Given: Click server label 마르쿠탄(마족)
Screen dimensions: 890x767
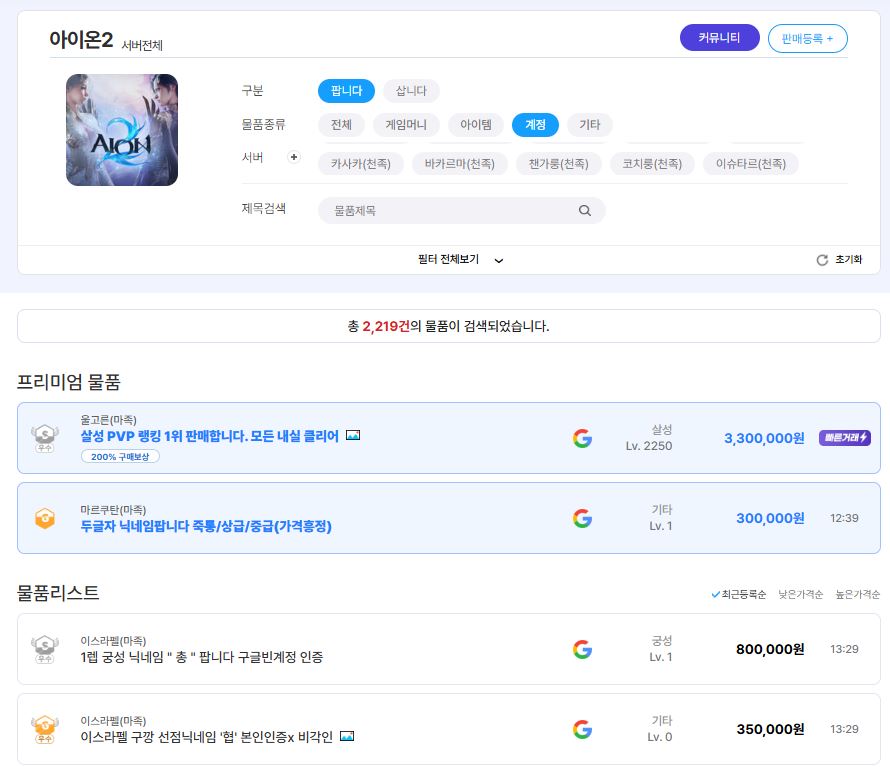Looking at the screenshot, I should click(114, 510).
